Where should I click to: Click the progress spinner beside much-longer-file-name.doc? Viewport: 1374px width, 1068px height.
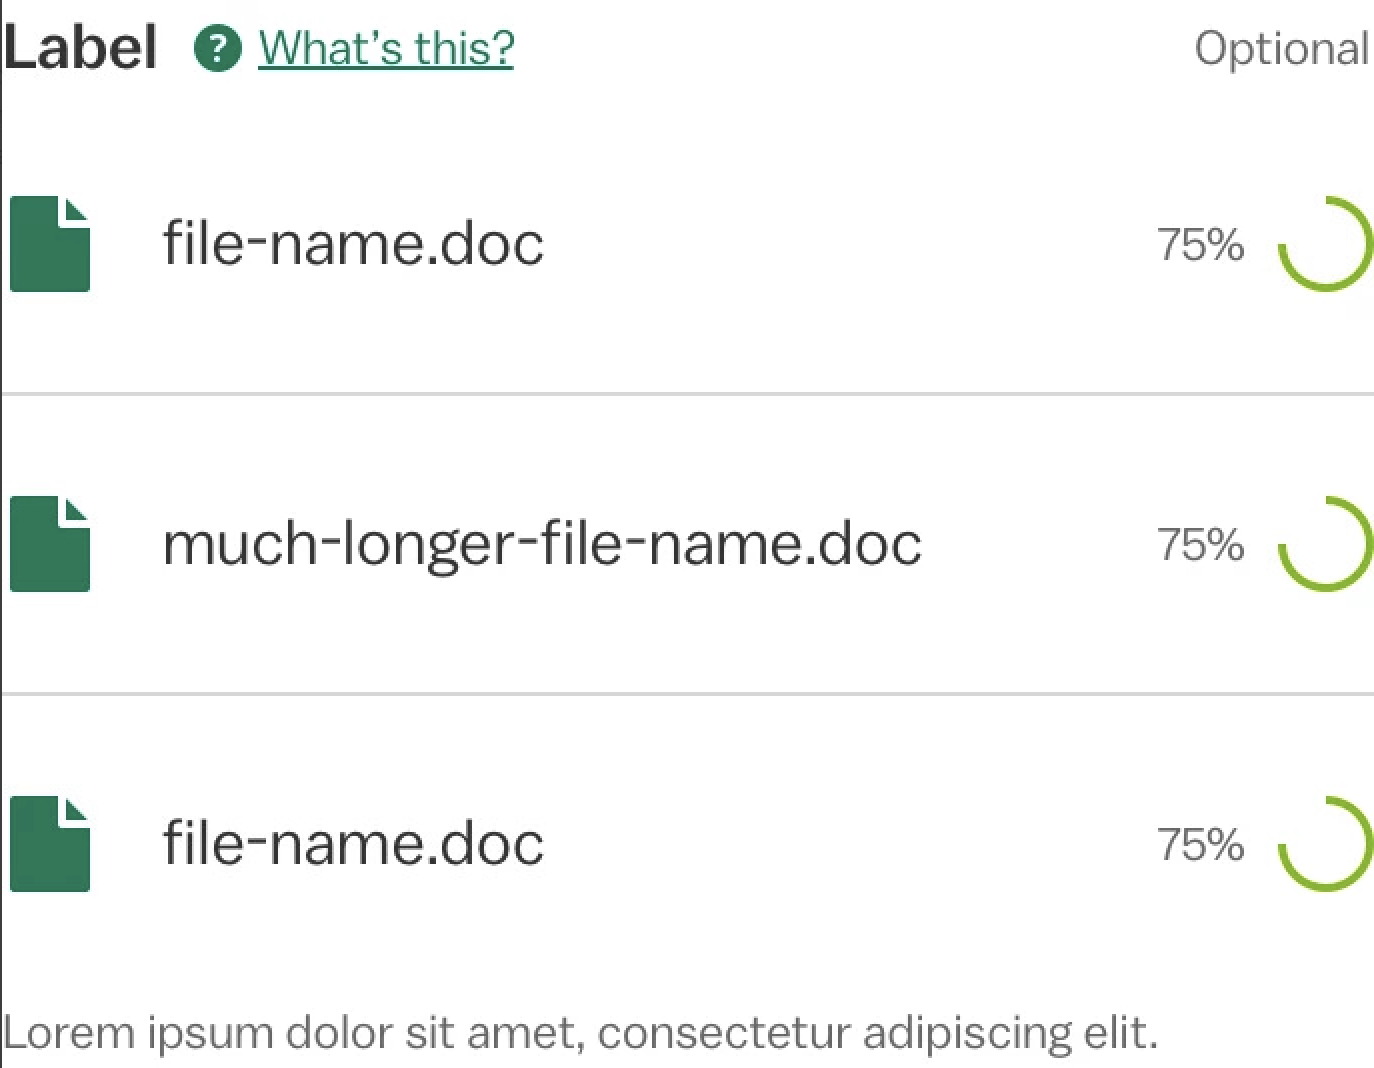pyautogui.click(x=1325, y=545)
